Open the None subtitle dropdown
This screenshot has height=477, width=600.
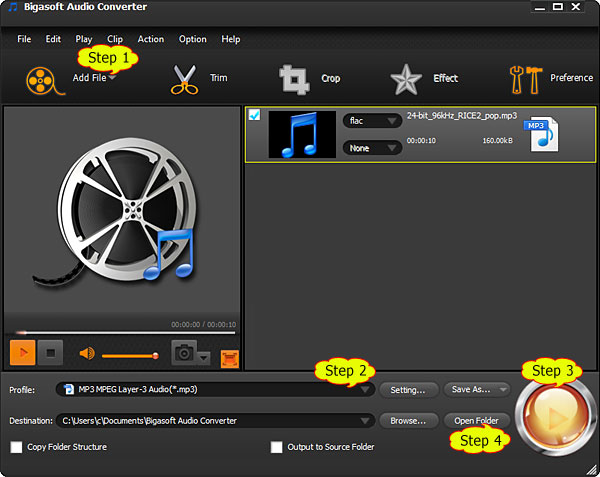coord(372,148)
